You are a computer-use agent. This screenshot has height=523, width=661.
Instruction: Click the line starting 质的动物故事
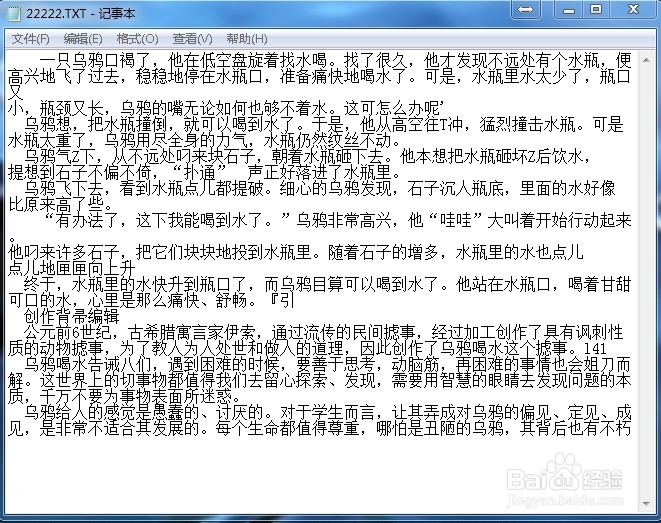pos(307,349)
